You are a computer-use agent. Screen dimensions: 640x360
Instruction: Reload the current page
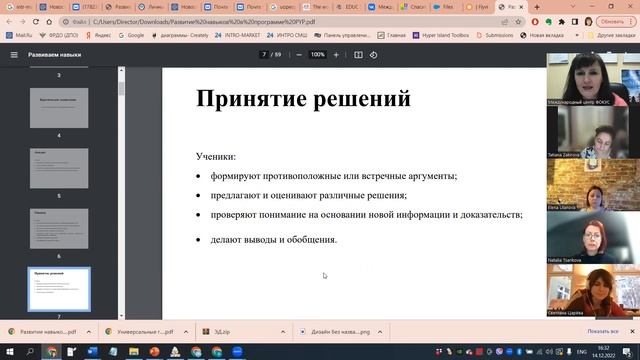(36, 22)
